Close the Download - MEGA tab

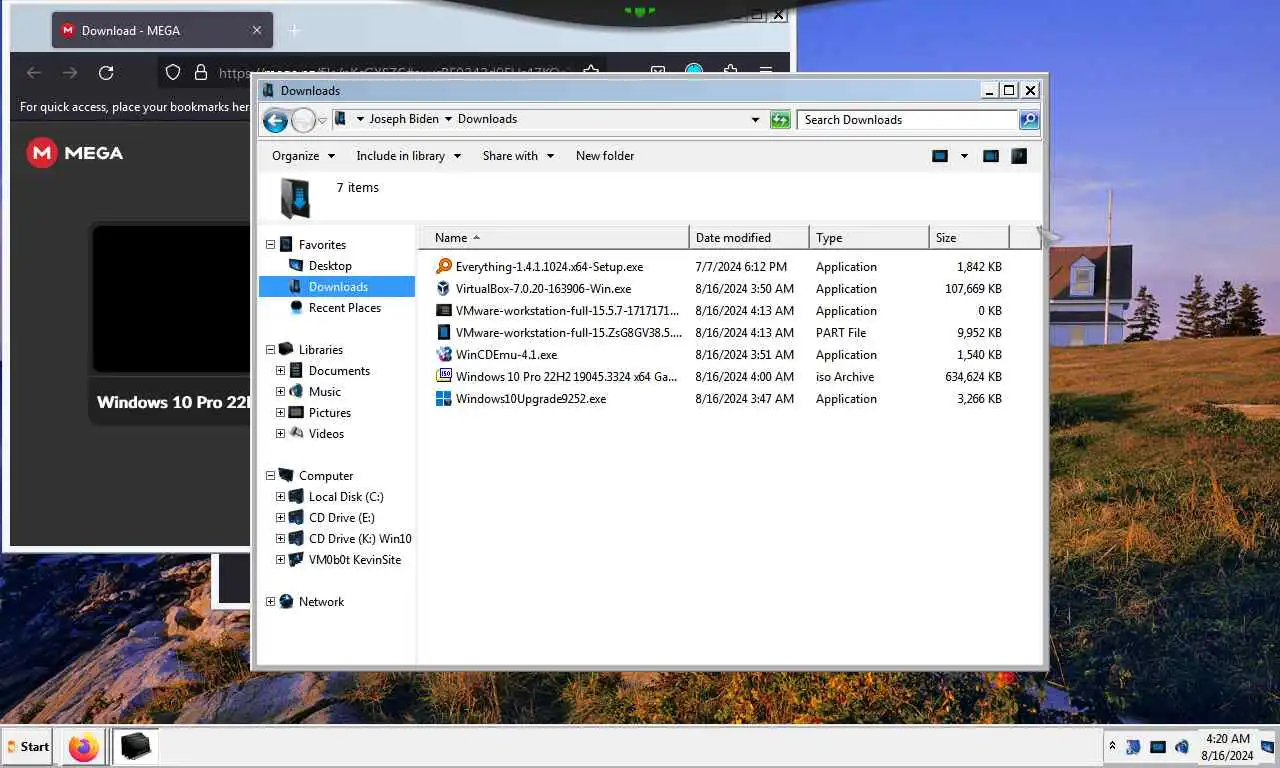256,31
